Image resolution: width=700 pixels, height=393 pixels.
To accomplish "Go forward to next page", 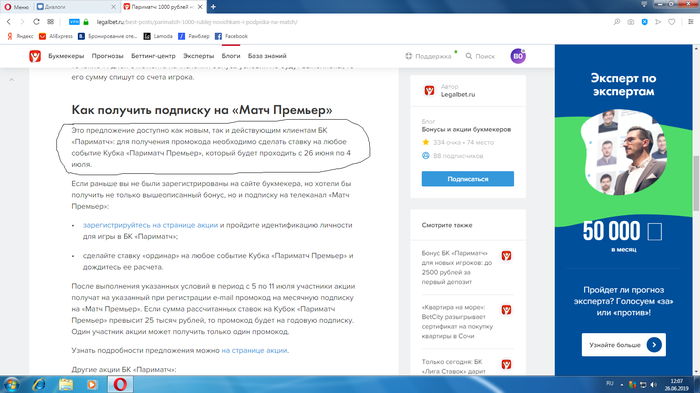I will click(x=22, y=21).
